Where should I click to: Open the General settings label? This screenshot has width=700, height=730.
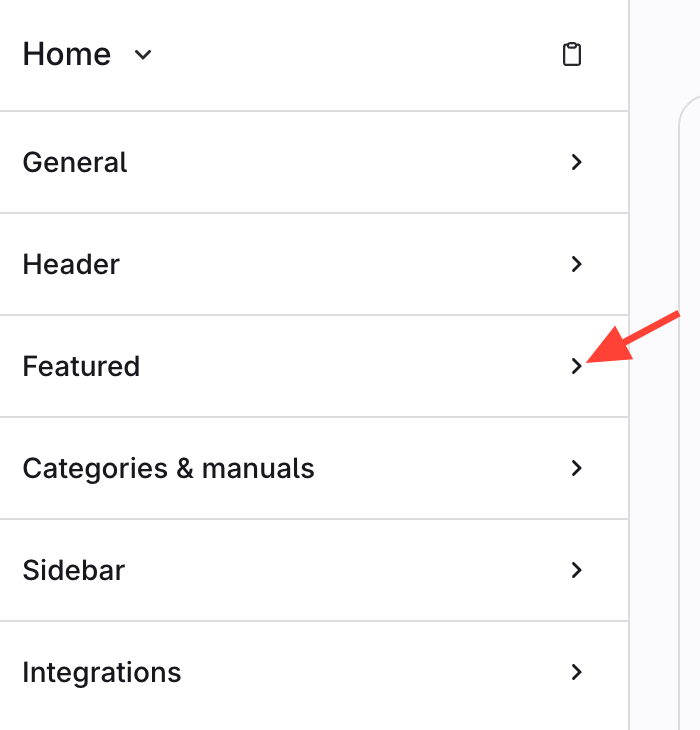click(x=75, y=162)
